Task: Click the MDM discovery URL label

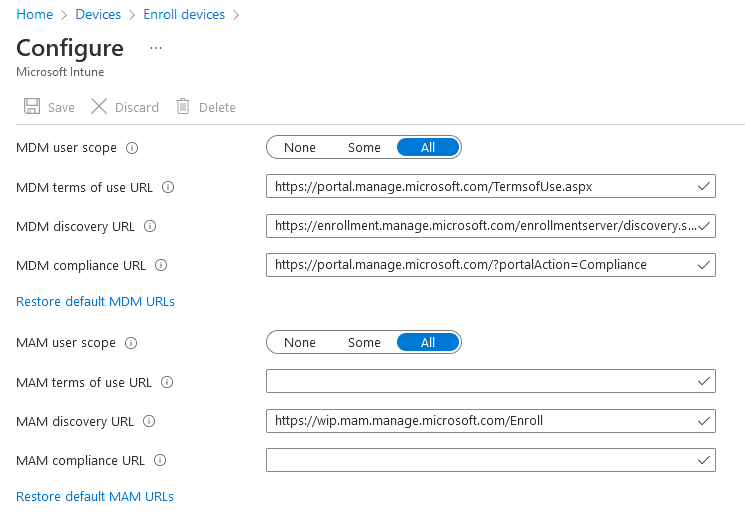Action: (76, 227)
